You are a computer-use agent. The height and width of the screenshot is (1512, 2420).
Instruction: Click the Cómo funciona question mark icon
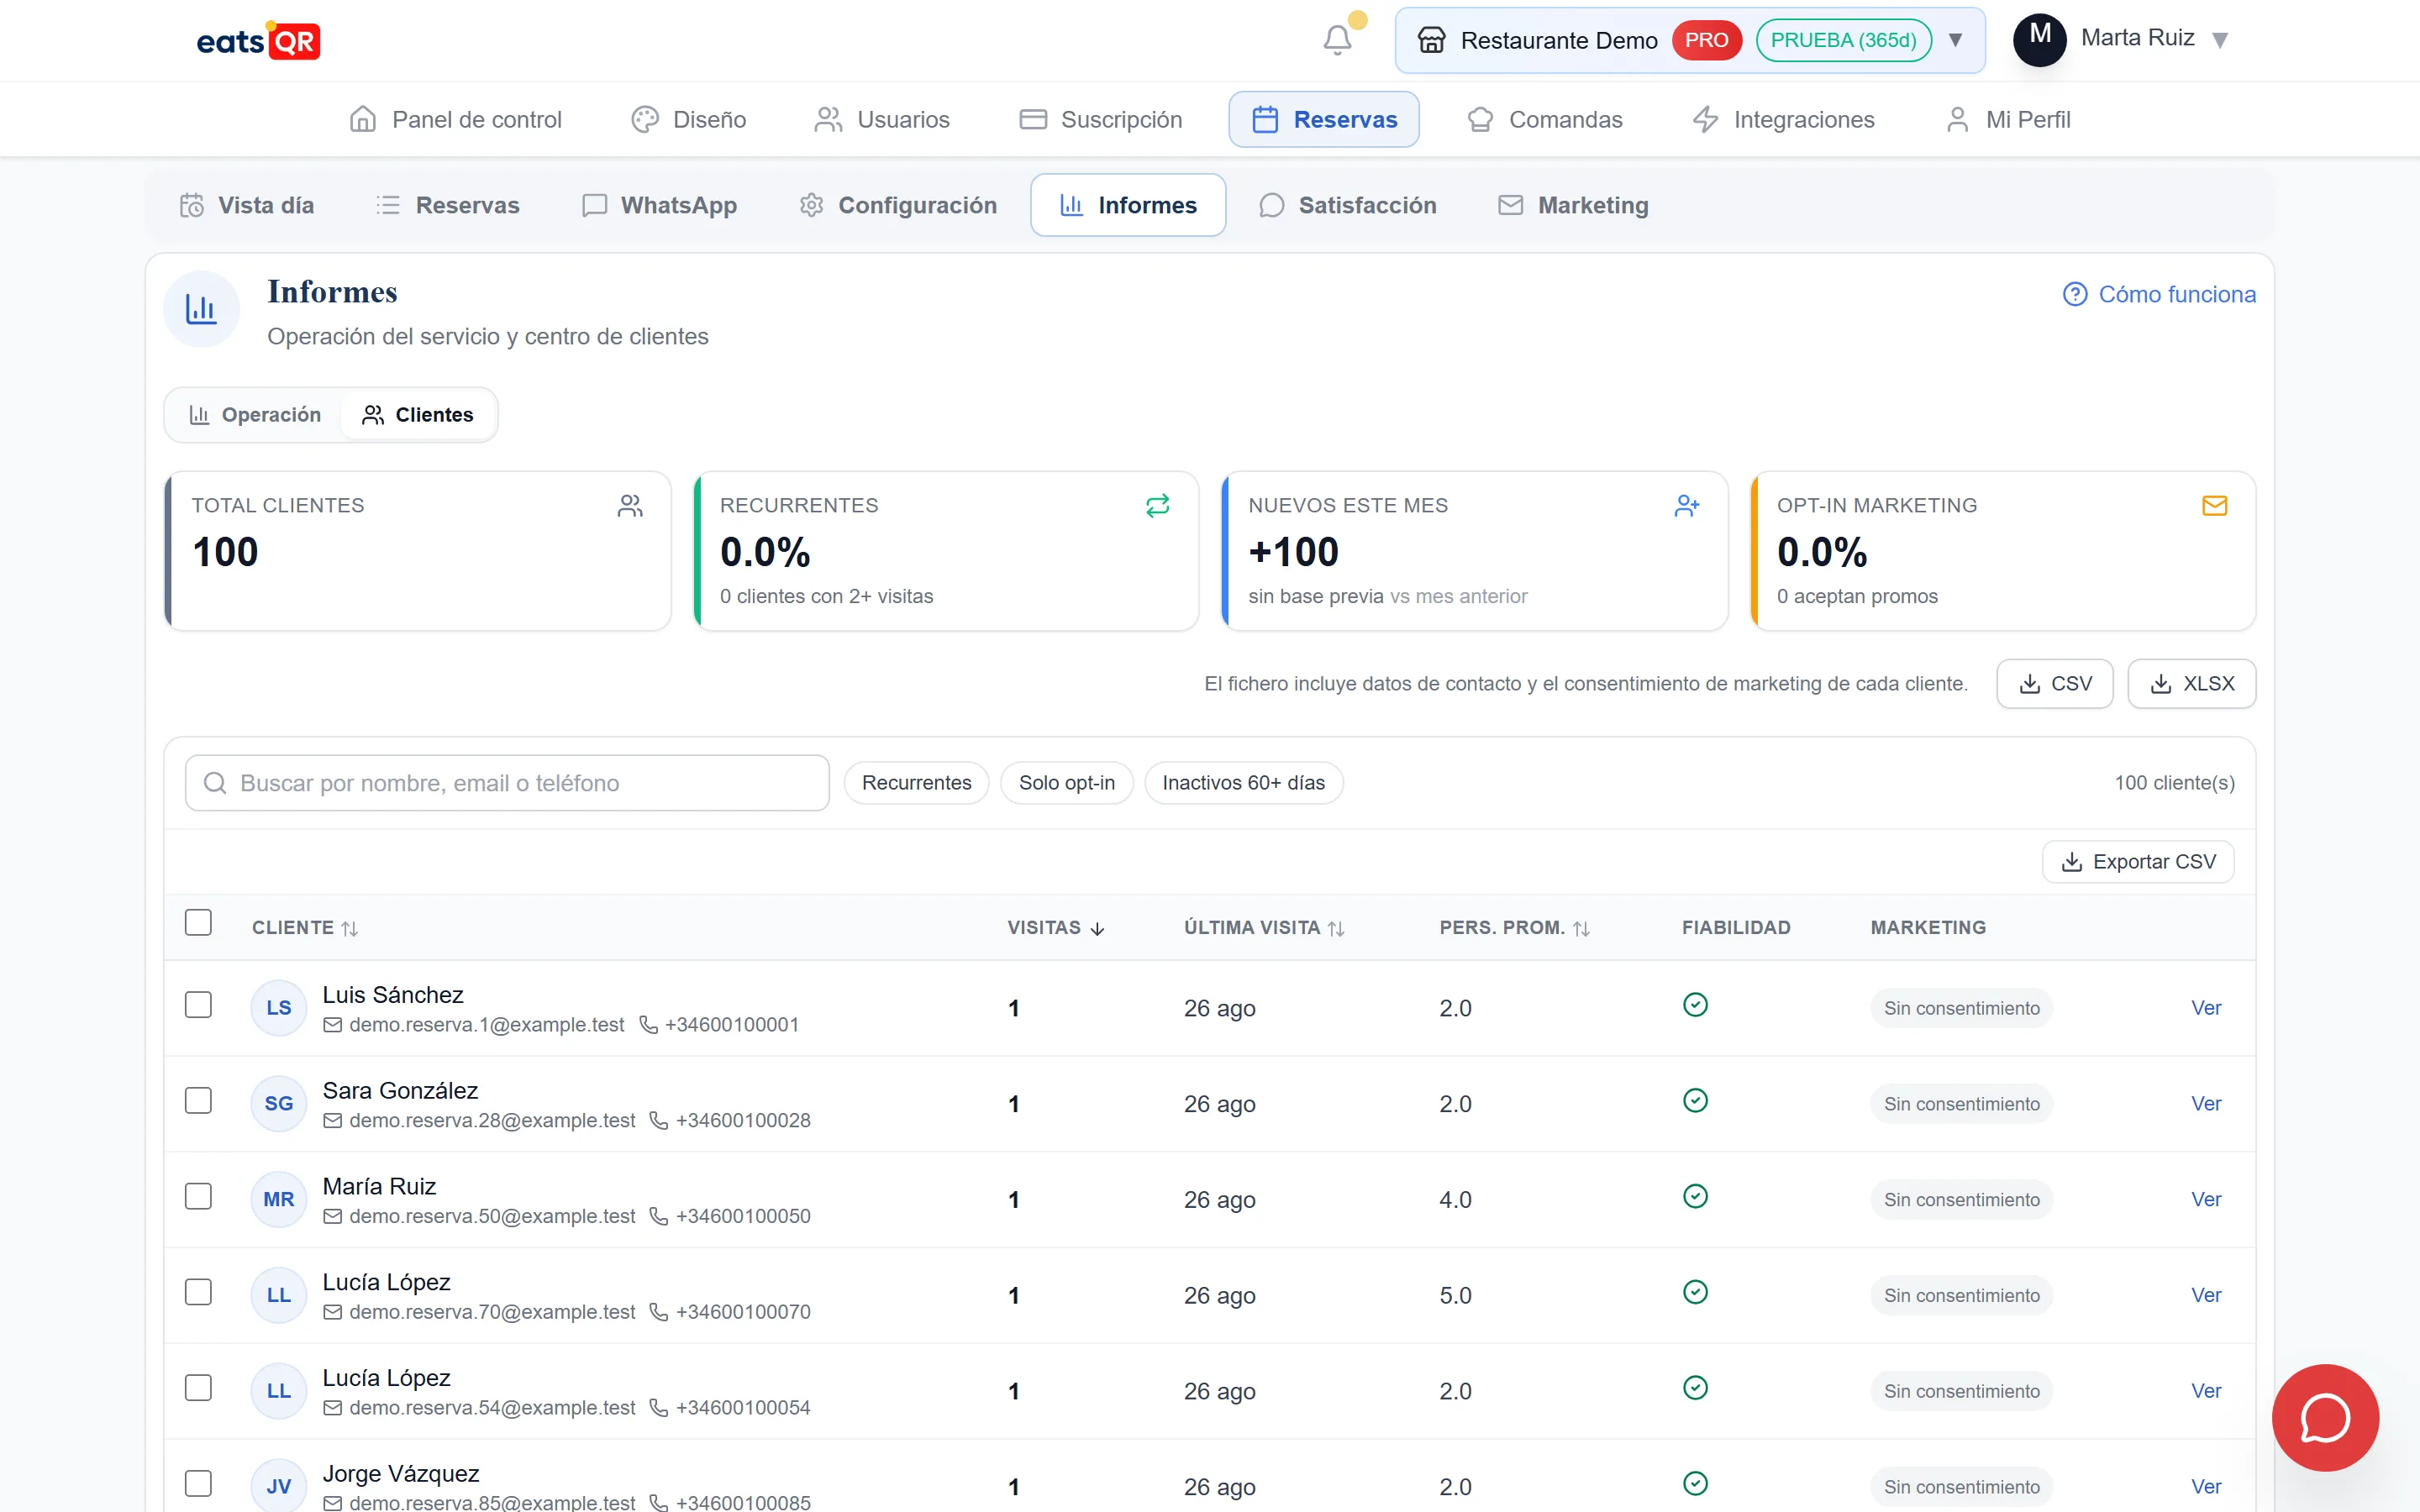point(2075,294)
